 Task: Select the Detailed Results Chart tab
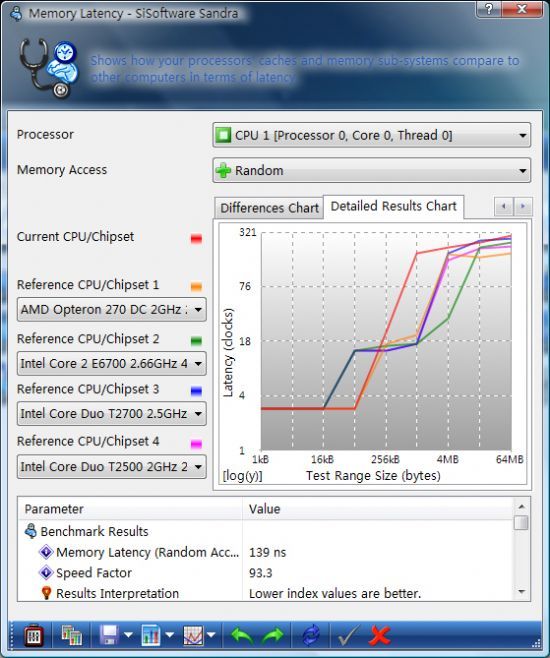(x=394, y=206)
